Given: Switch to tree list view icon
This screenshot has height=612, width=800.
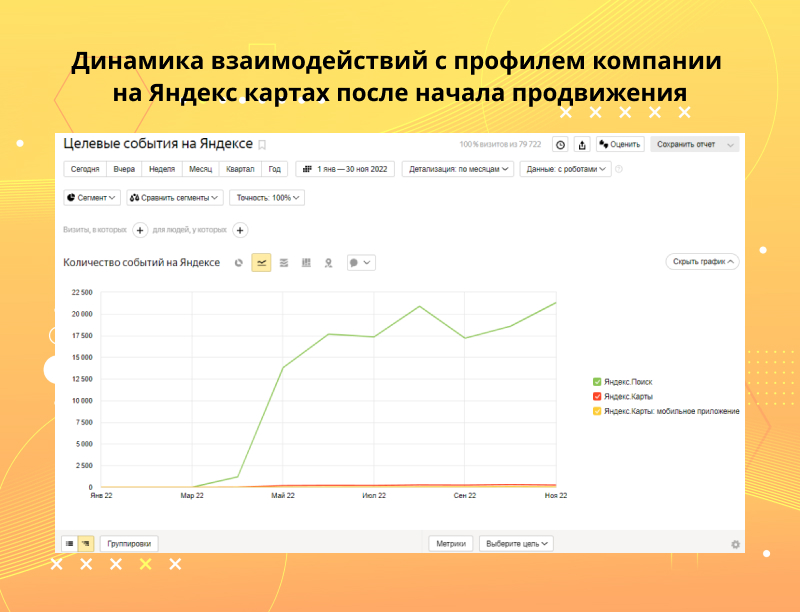Looking at the screenshot, I should (x=86, y=544).
